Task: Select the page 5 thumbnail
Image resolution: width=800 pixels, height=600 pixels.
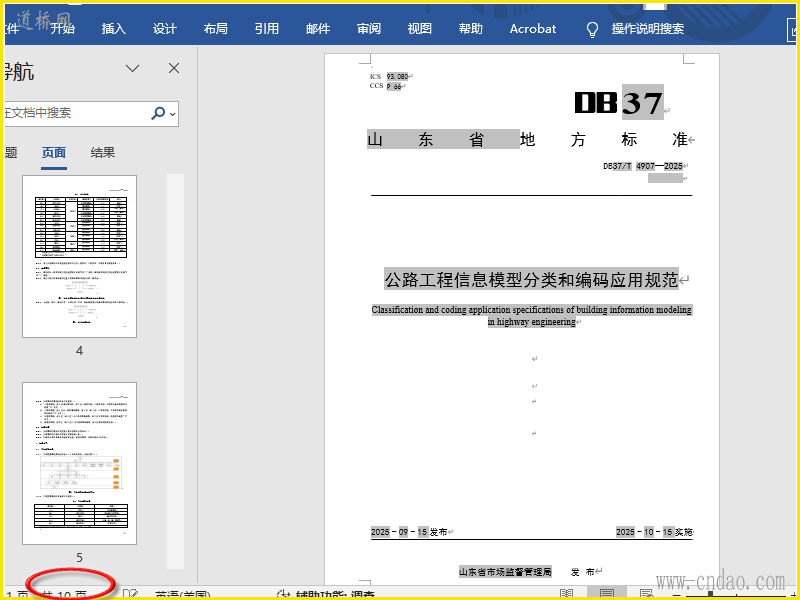Action: point(80,463)
